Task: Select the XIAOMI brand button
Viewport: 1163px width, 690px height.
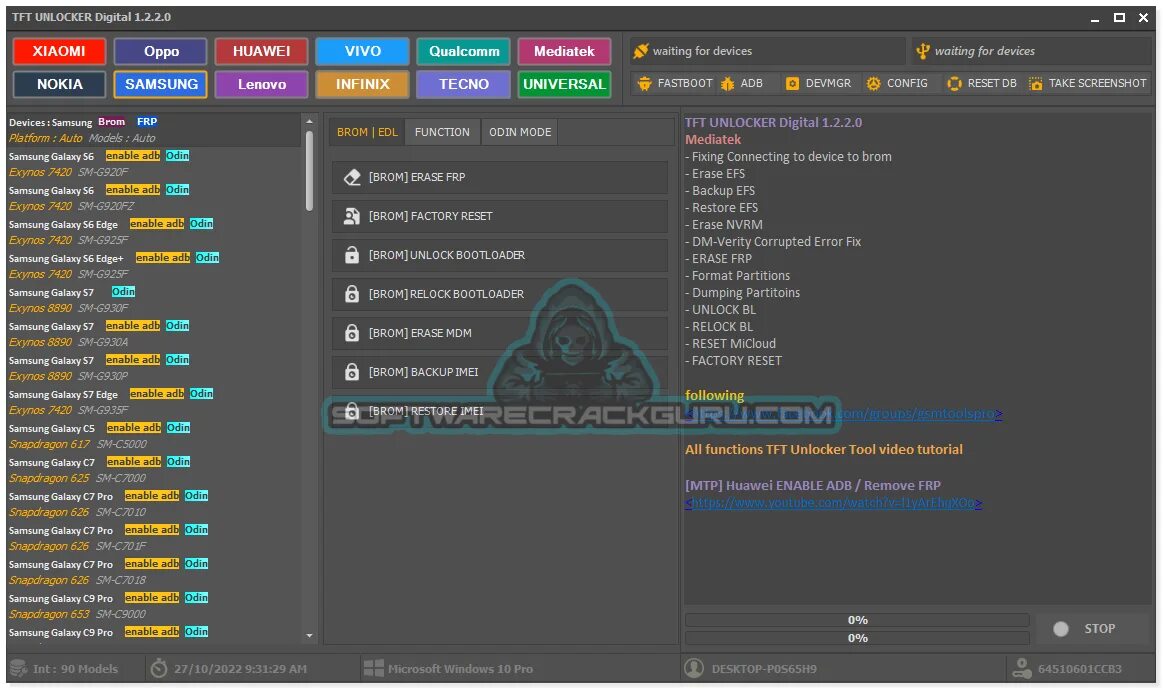Action: (59, 51)
